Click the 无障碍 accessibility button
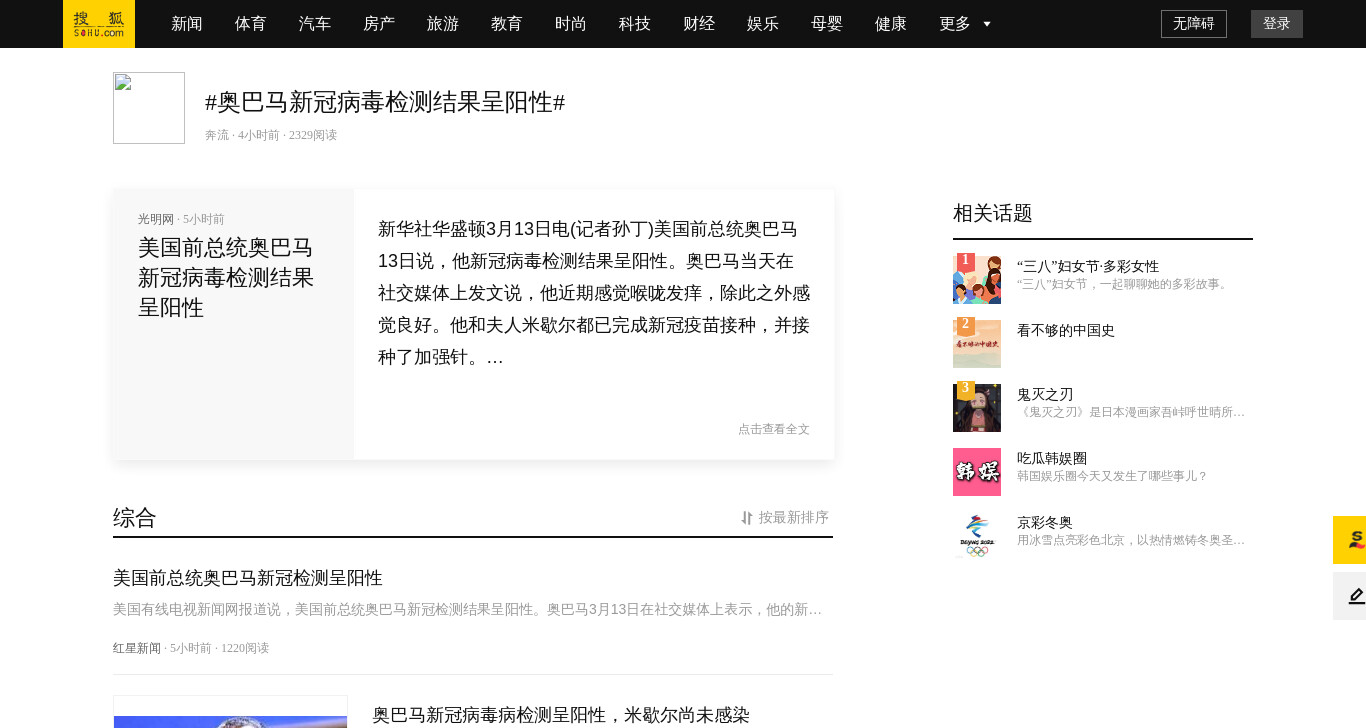 coord(1194,24)
